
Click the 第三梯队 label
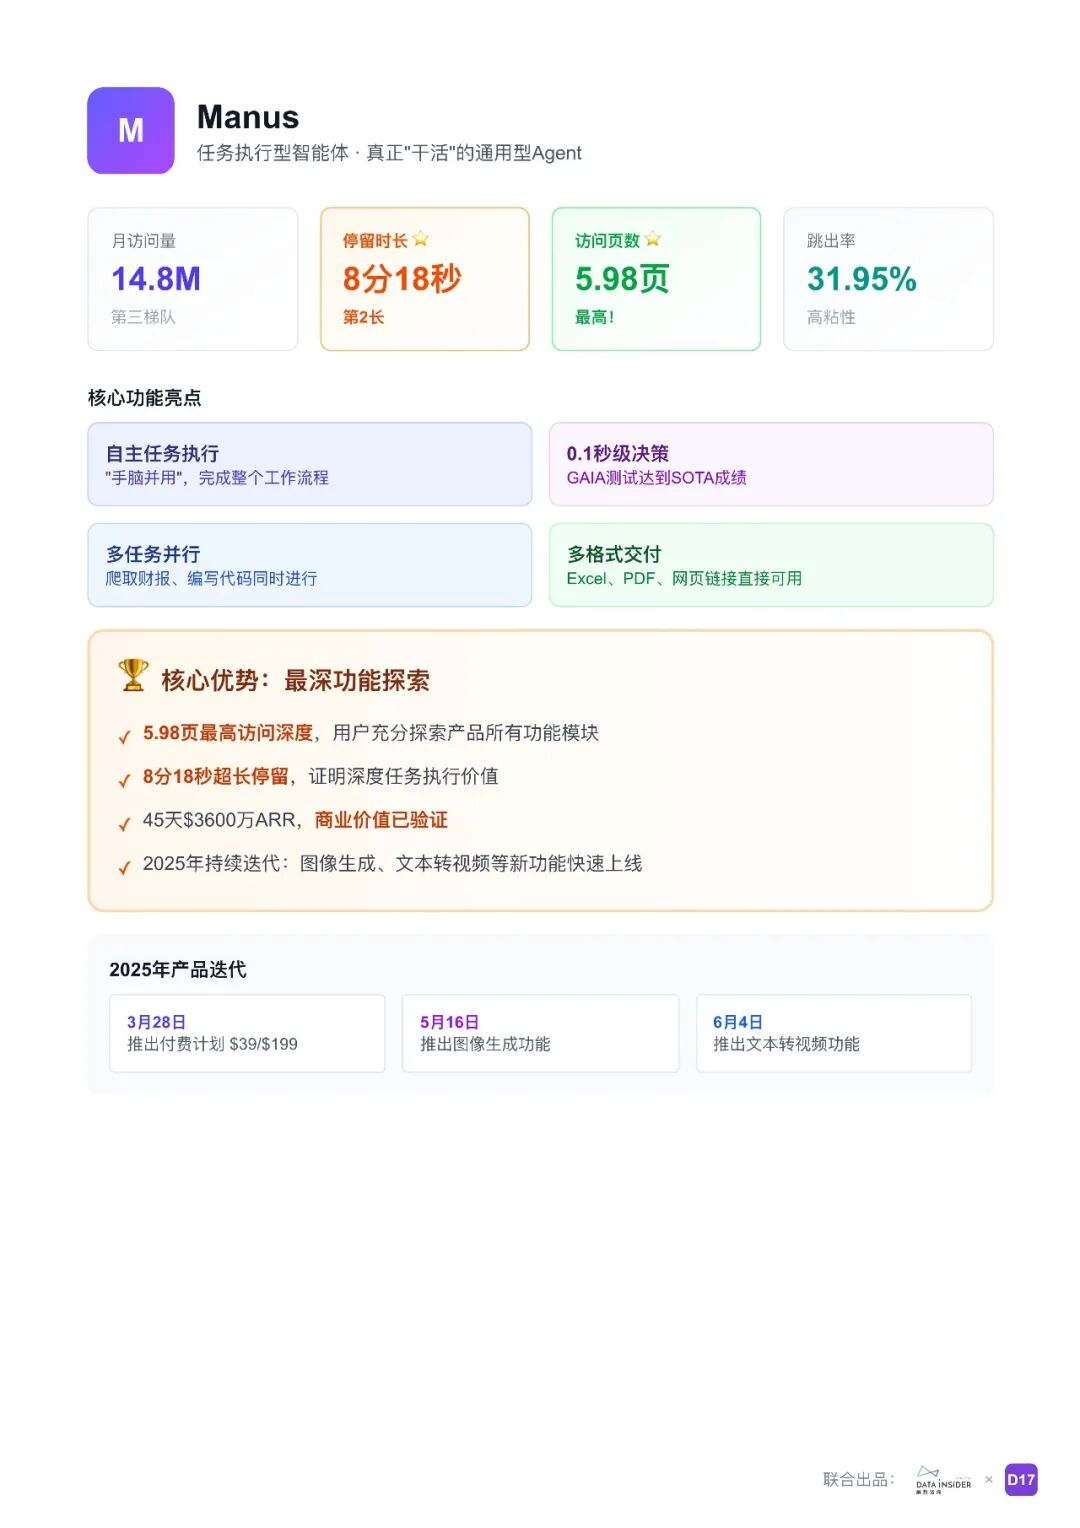(x=143, y=317)
